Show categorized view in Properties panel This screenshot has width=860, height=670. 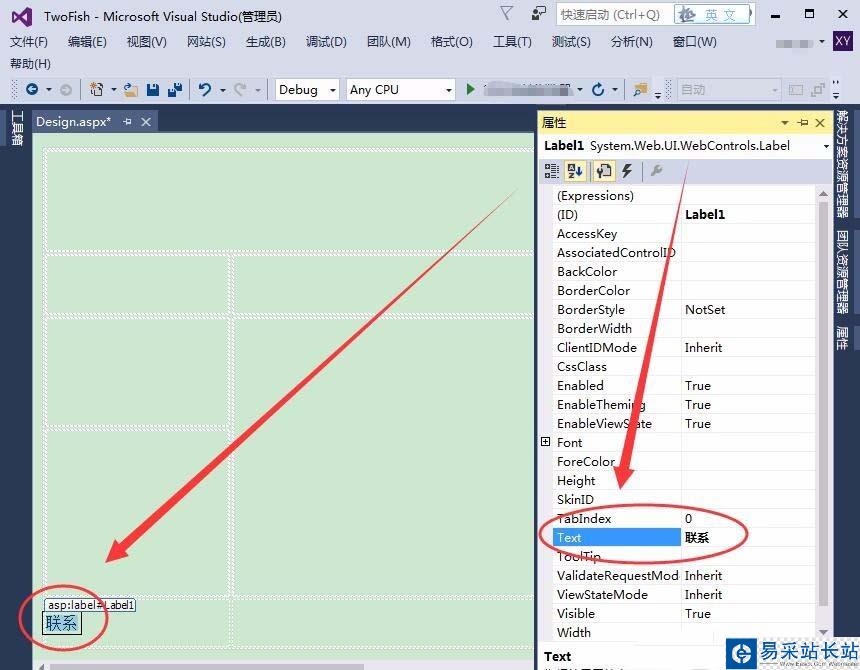[551, 171]
